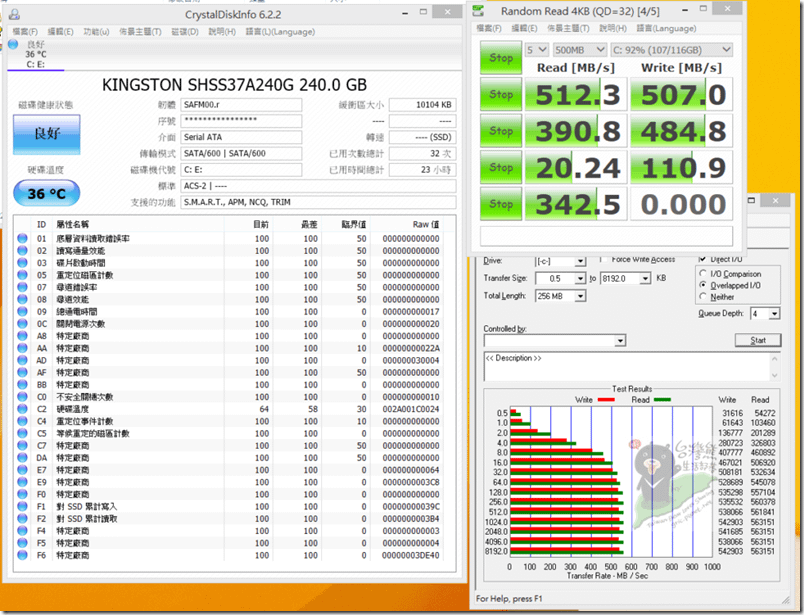The width and height of the screenshot is (804, 615).
Task: Click status icon for SMART attribute AD
Action: point(22,360)
